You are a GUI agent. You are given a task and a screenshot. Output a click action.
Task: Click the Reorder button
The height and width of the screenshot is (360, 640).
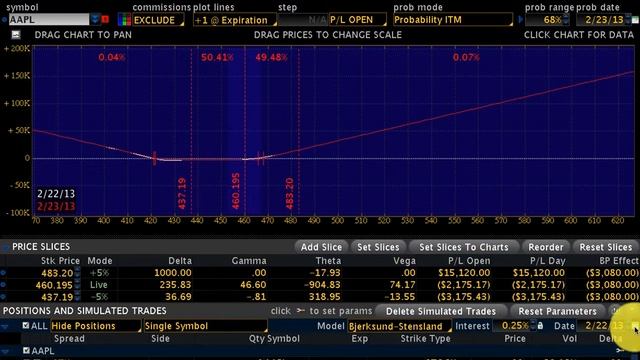tap(546, 247)
